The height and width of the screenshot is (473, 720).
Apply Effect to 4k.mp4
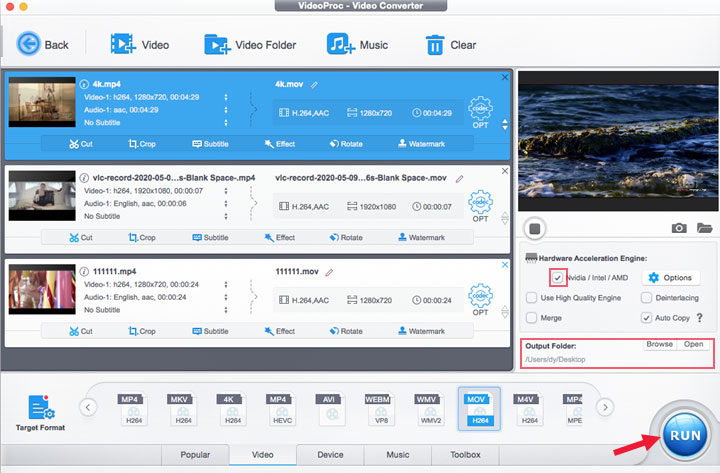(x=280, y=144)
